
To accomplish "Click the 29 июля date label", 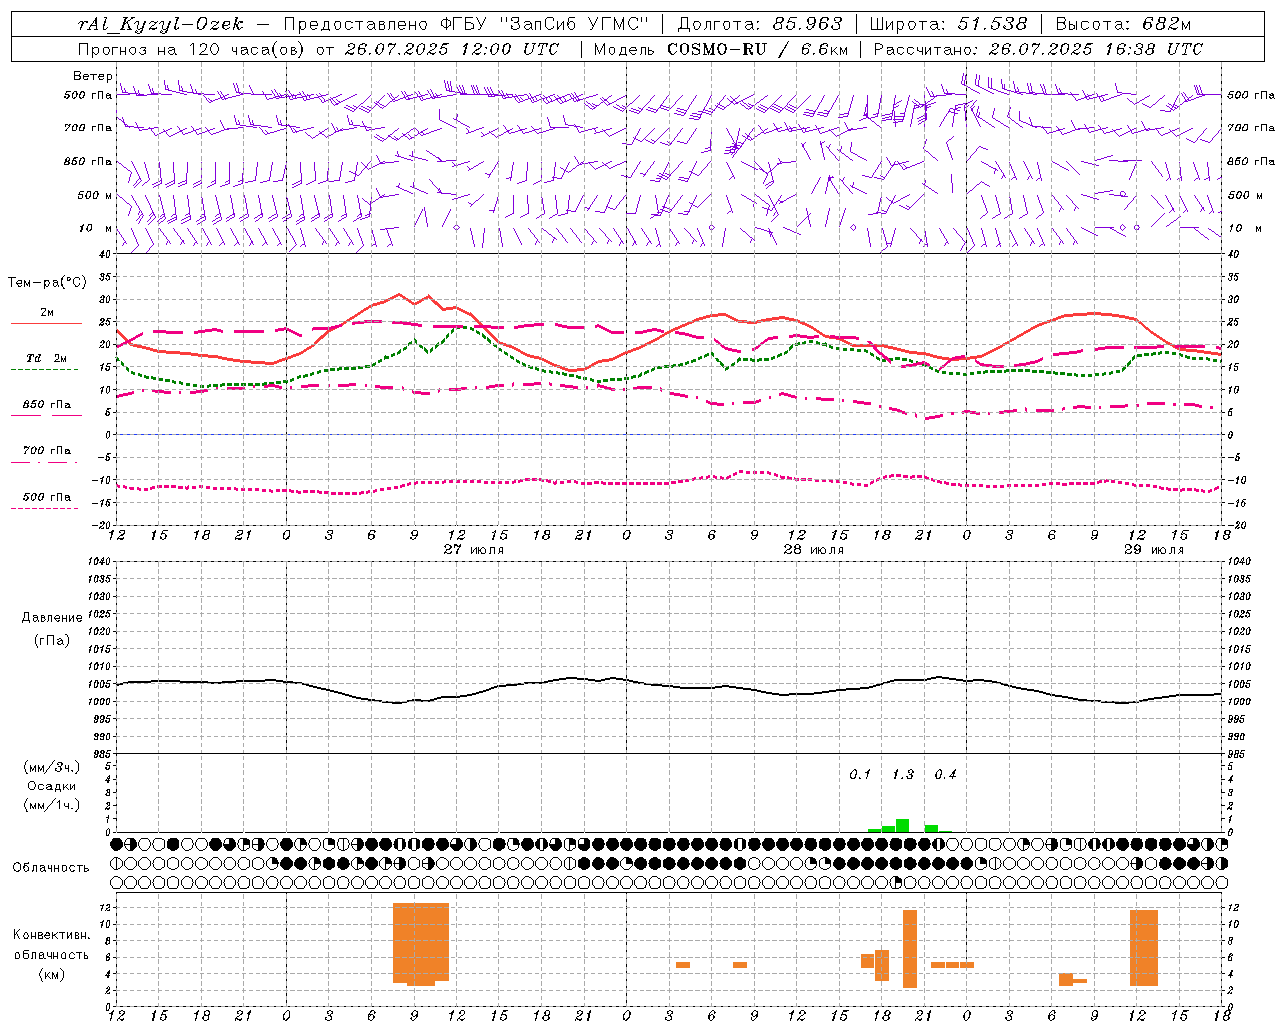I will click(x=1154, y=550).
